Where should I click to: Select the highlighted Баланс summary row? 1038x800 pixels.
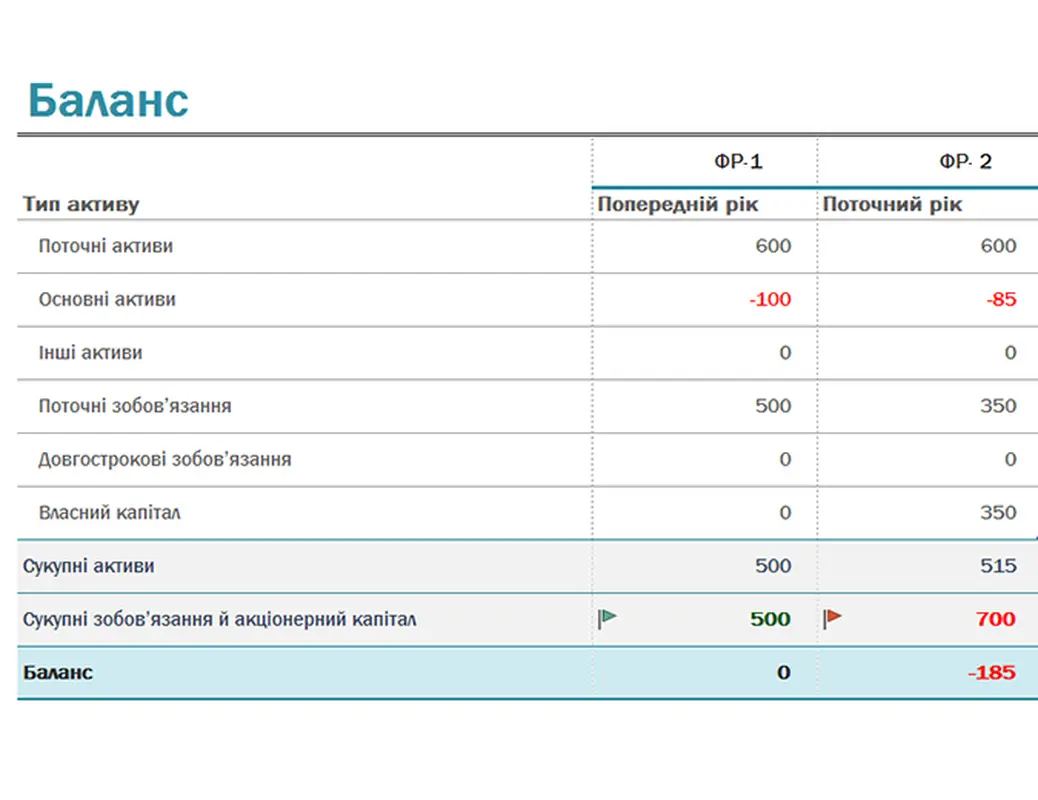click(57, 672)
